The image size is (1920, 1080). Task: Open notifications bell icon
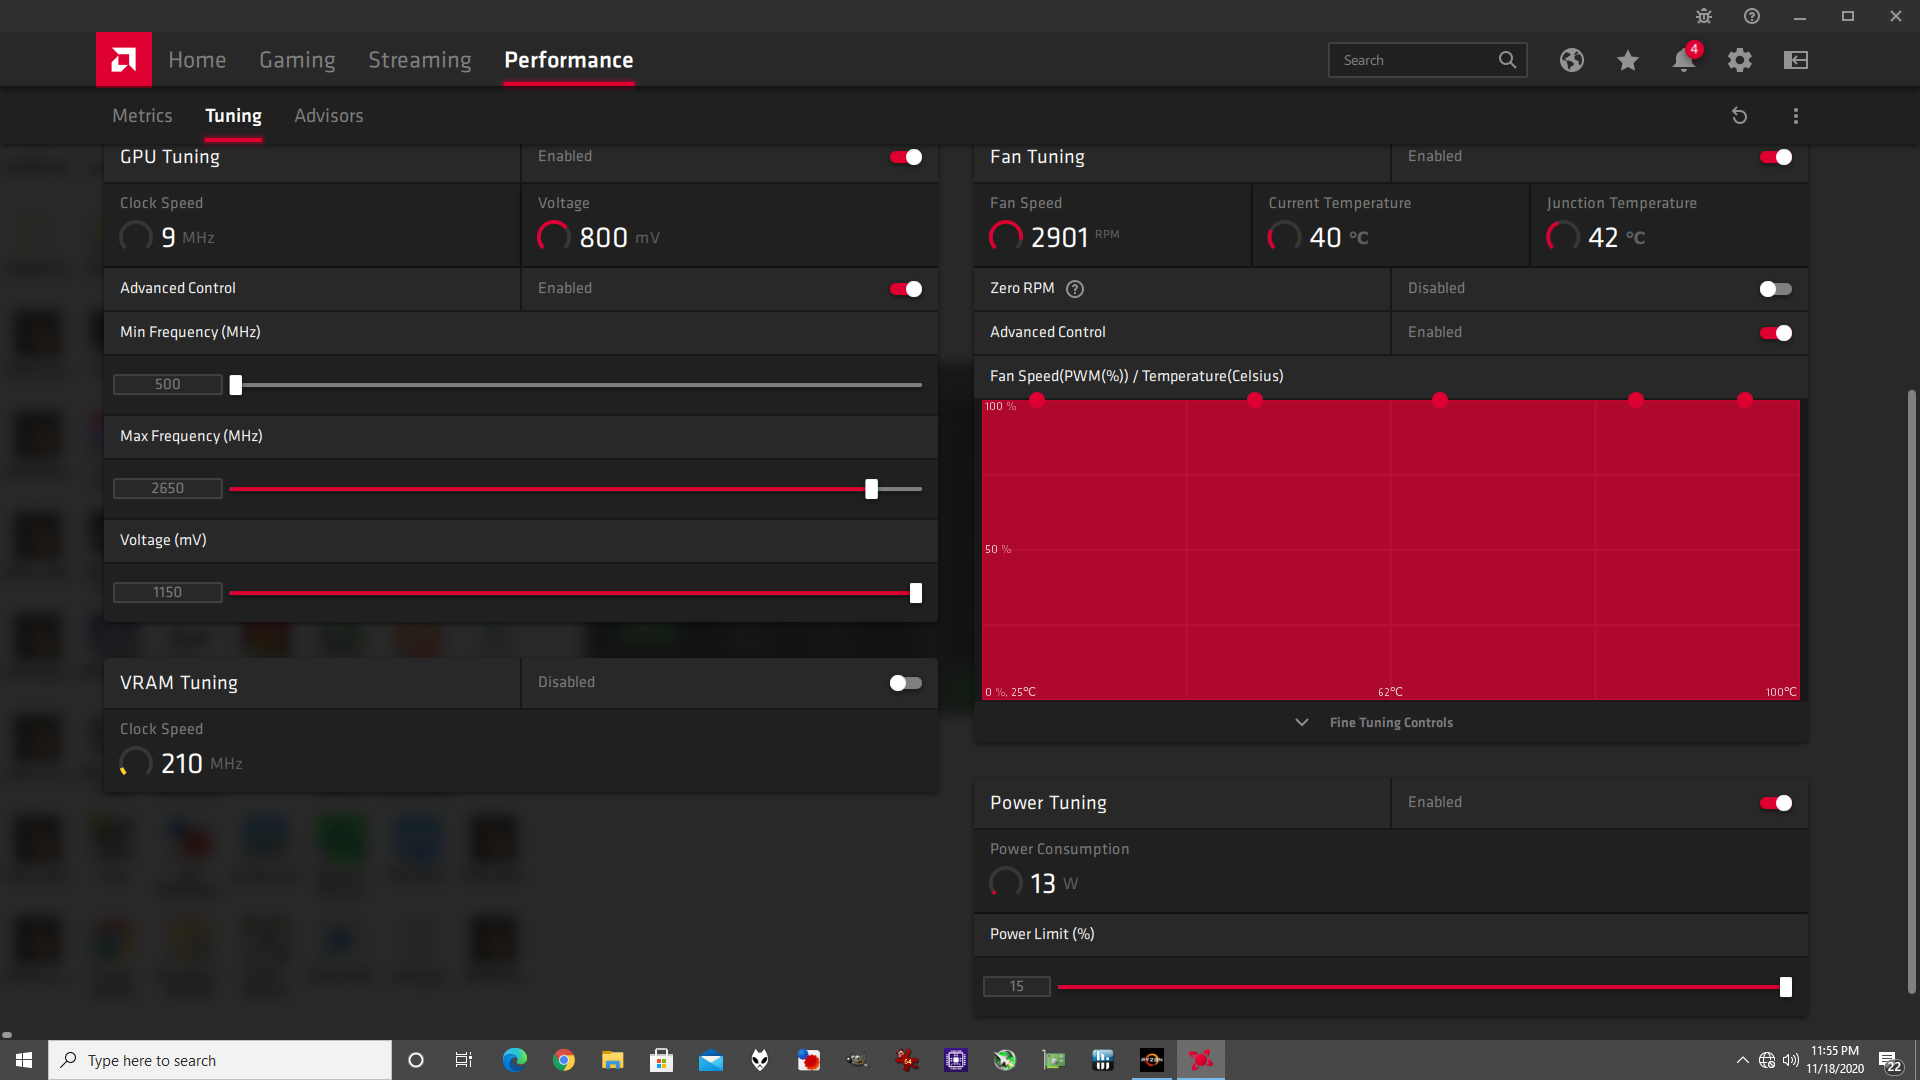coord(1683,60)
